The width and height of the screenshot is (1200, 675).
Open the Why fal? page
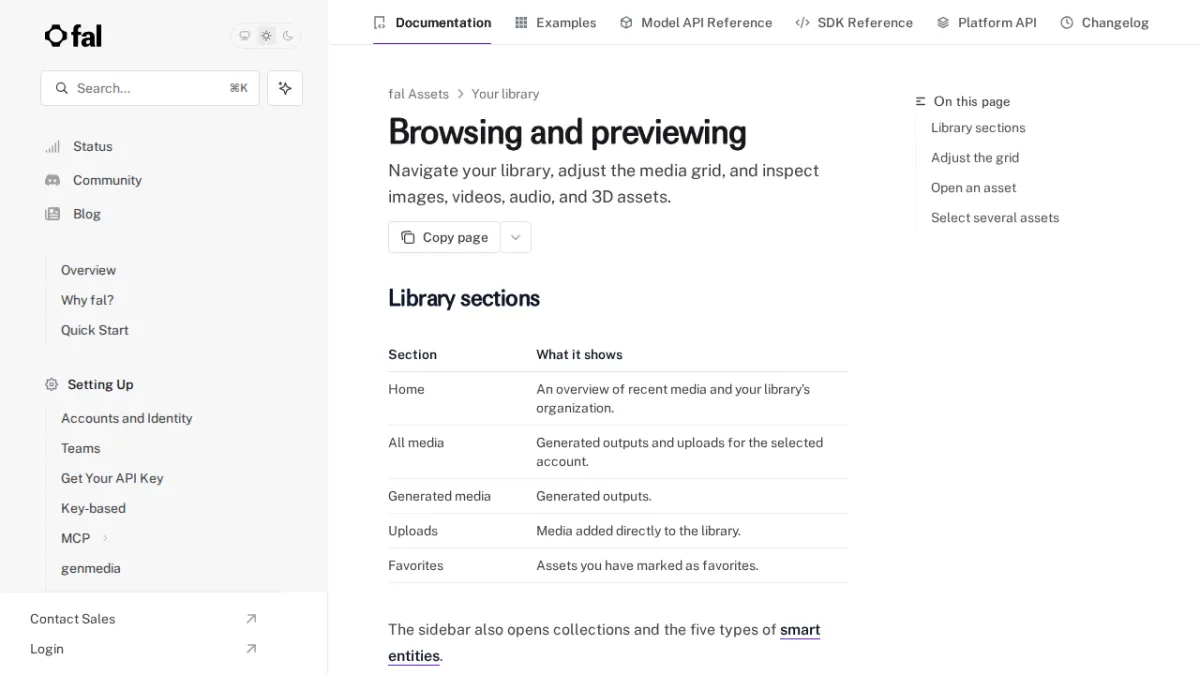click(x=87, y=300)
